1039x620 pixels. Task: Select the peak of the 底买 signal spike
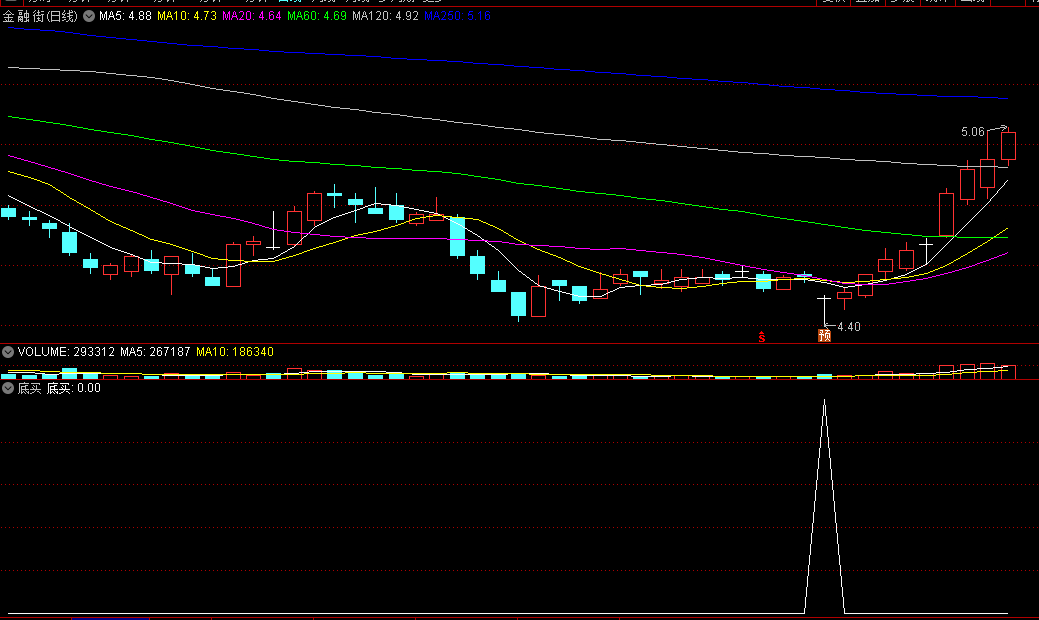pyautogui.click(x=824, y=400)
